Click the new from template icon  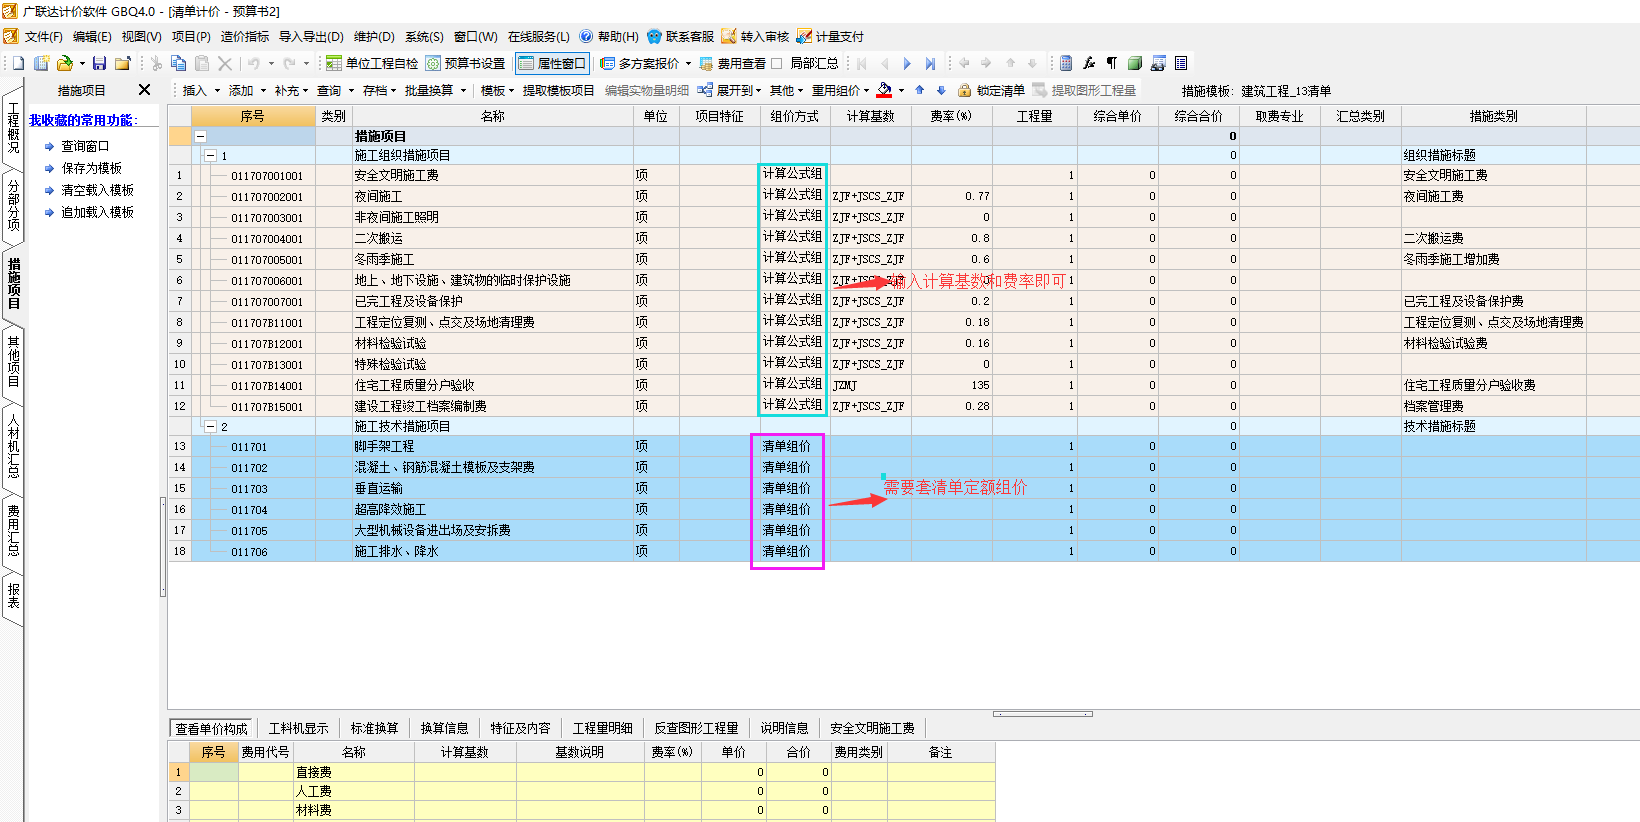42,63
